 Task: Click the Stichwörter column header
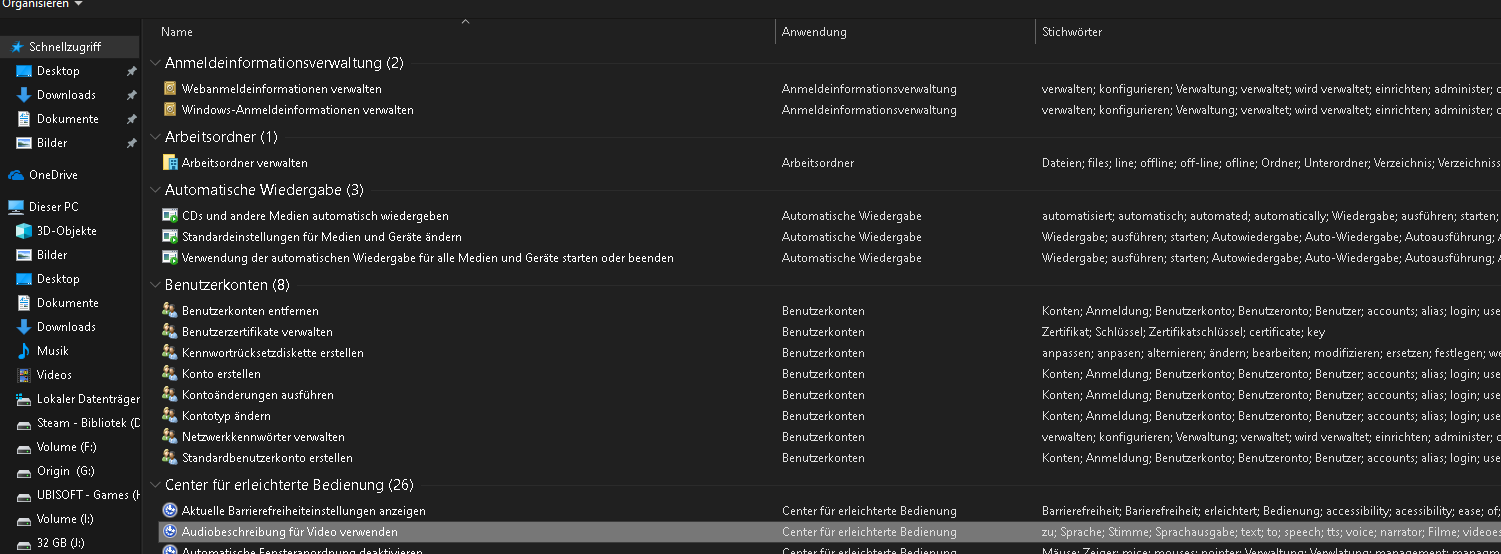[1072, 32]
